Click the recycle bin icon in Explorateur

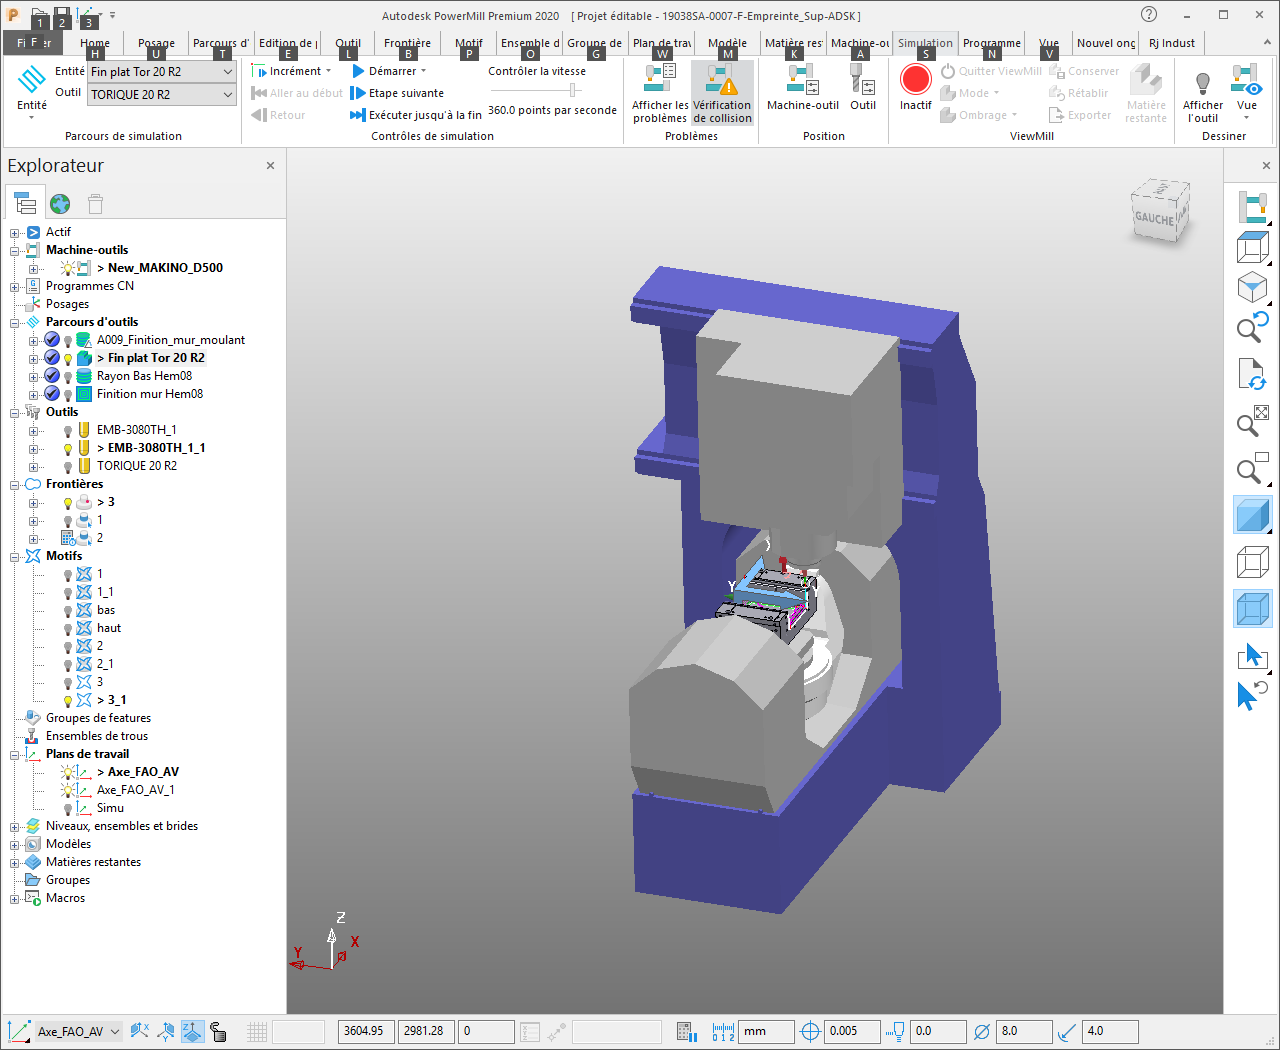[95, 204]
